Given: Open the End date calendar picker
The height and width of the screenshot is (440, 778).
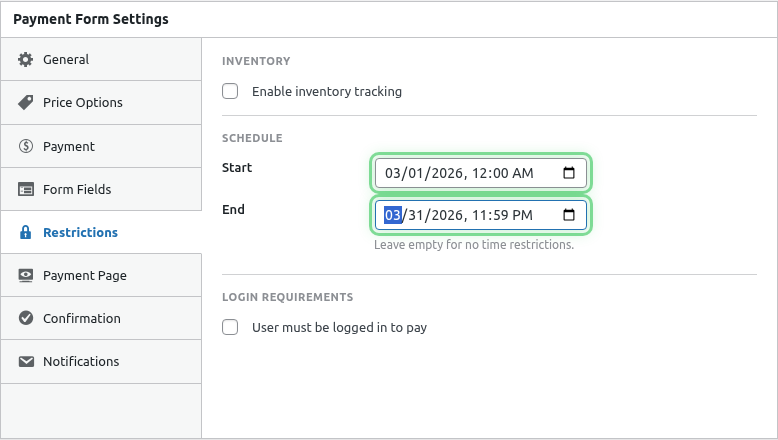Looking at the screenshot, I should click(568, 215).
